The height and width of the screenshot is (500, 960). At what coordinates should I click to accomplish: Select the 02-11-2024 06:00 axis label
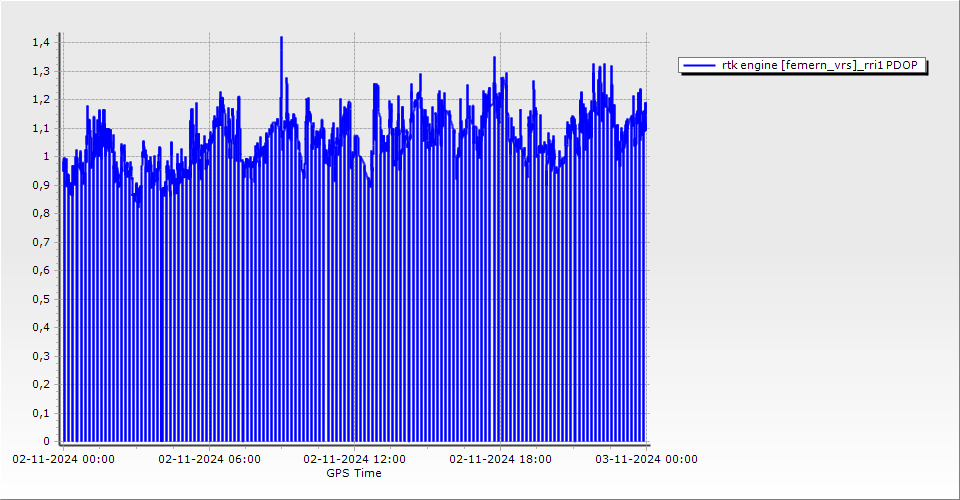(210, 459)
